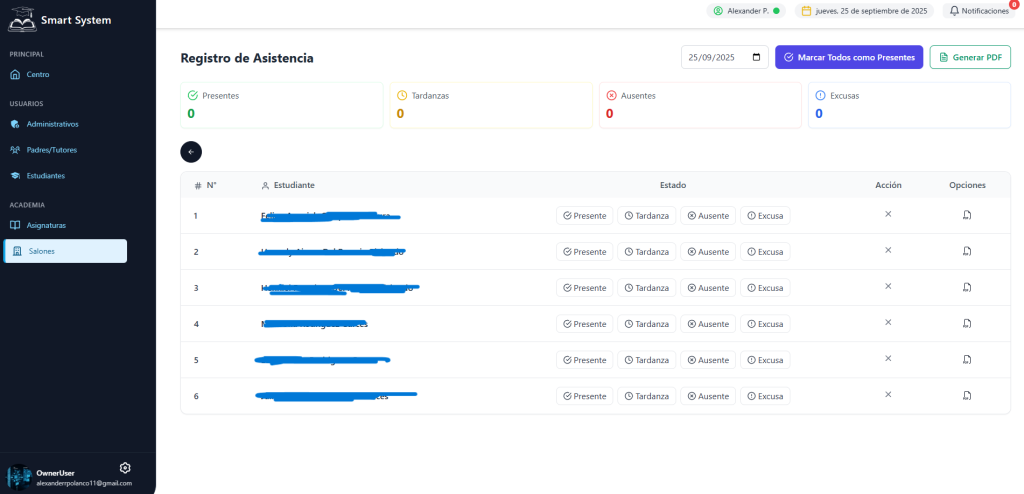The width and height of the screenshot is (1024, 494).
Task: Navigate to Padres/Tutores section
Action: click(51, 150)
